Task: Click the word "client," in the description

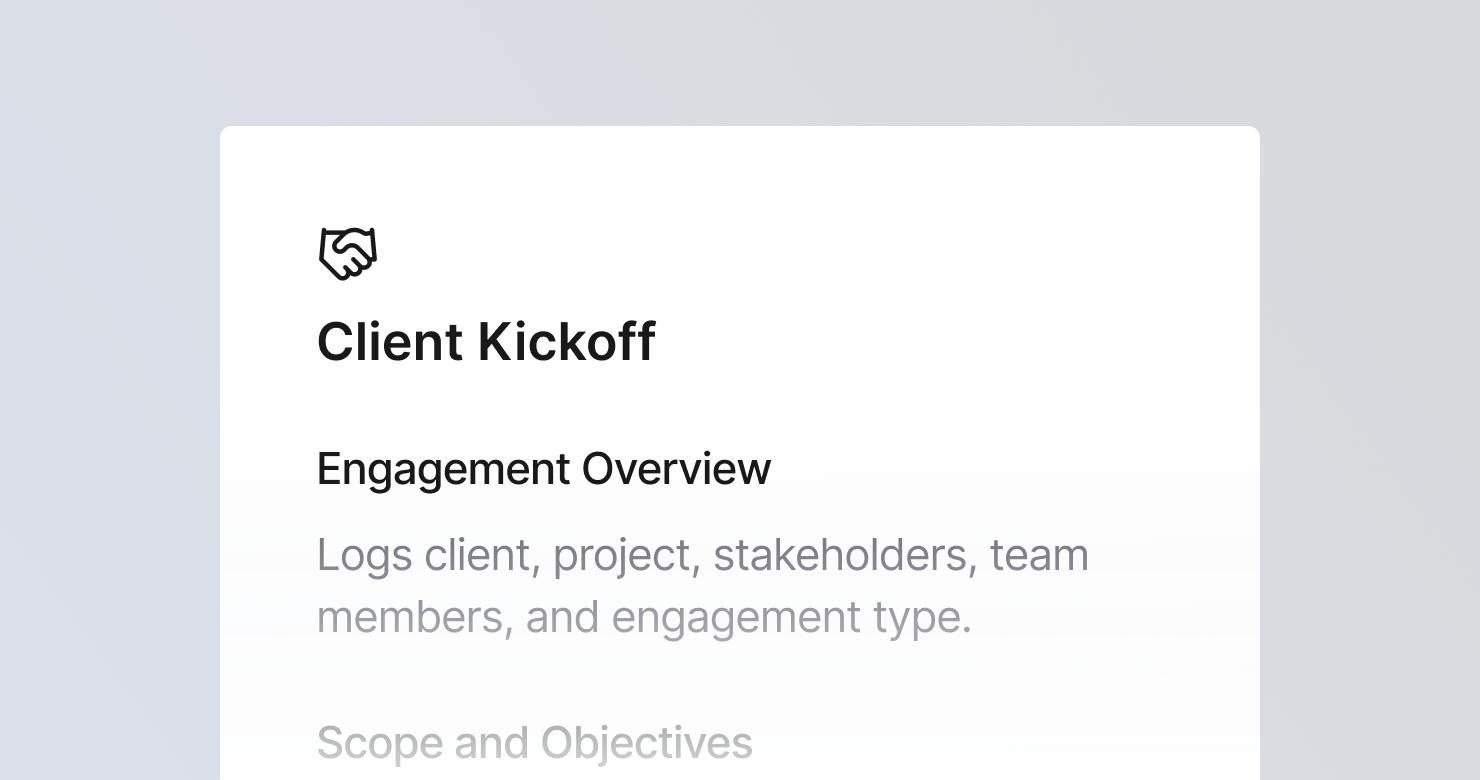Action: tap(482, 555)
